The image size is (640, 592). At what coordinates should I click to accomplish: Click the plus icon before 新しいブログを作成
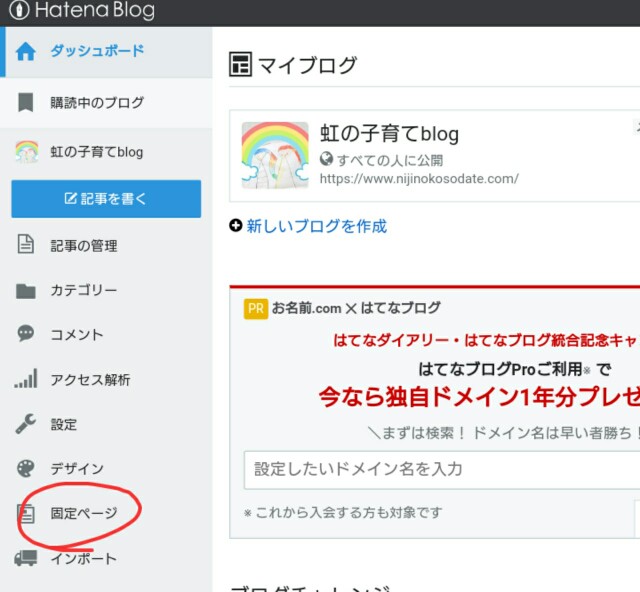[x=236, y=225]
